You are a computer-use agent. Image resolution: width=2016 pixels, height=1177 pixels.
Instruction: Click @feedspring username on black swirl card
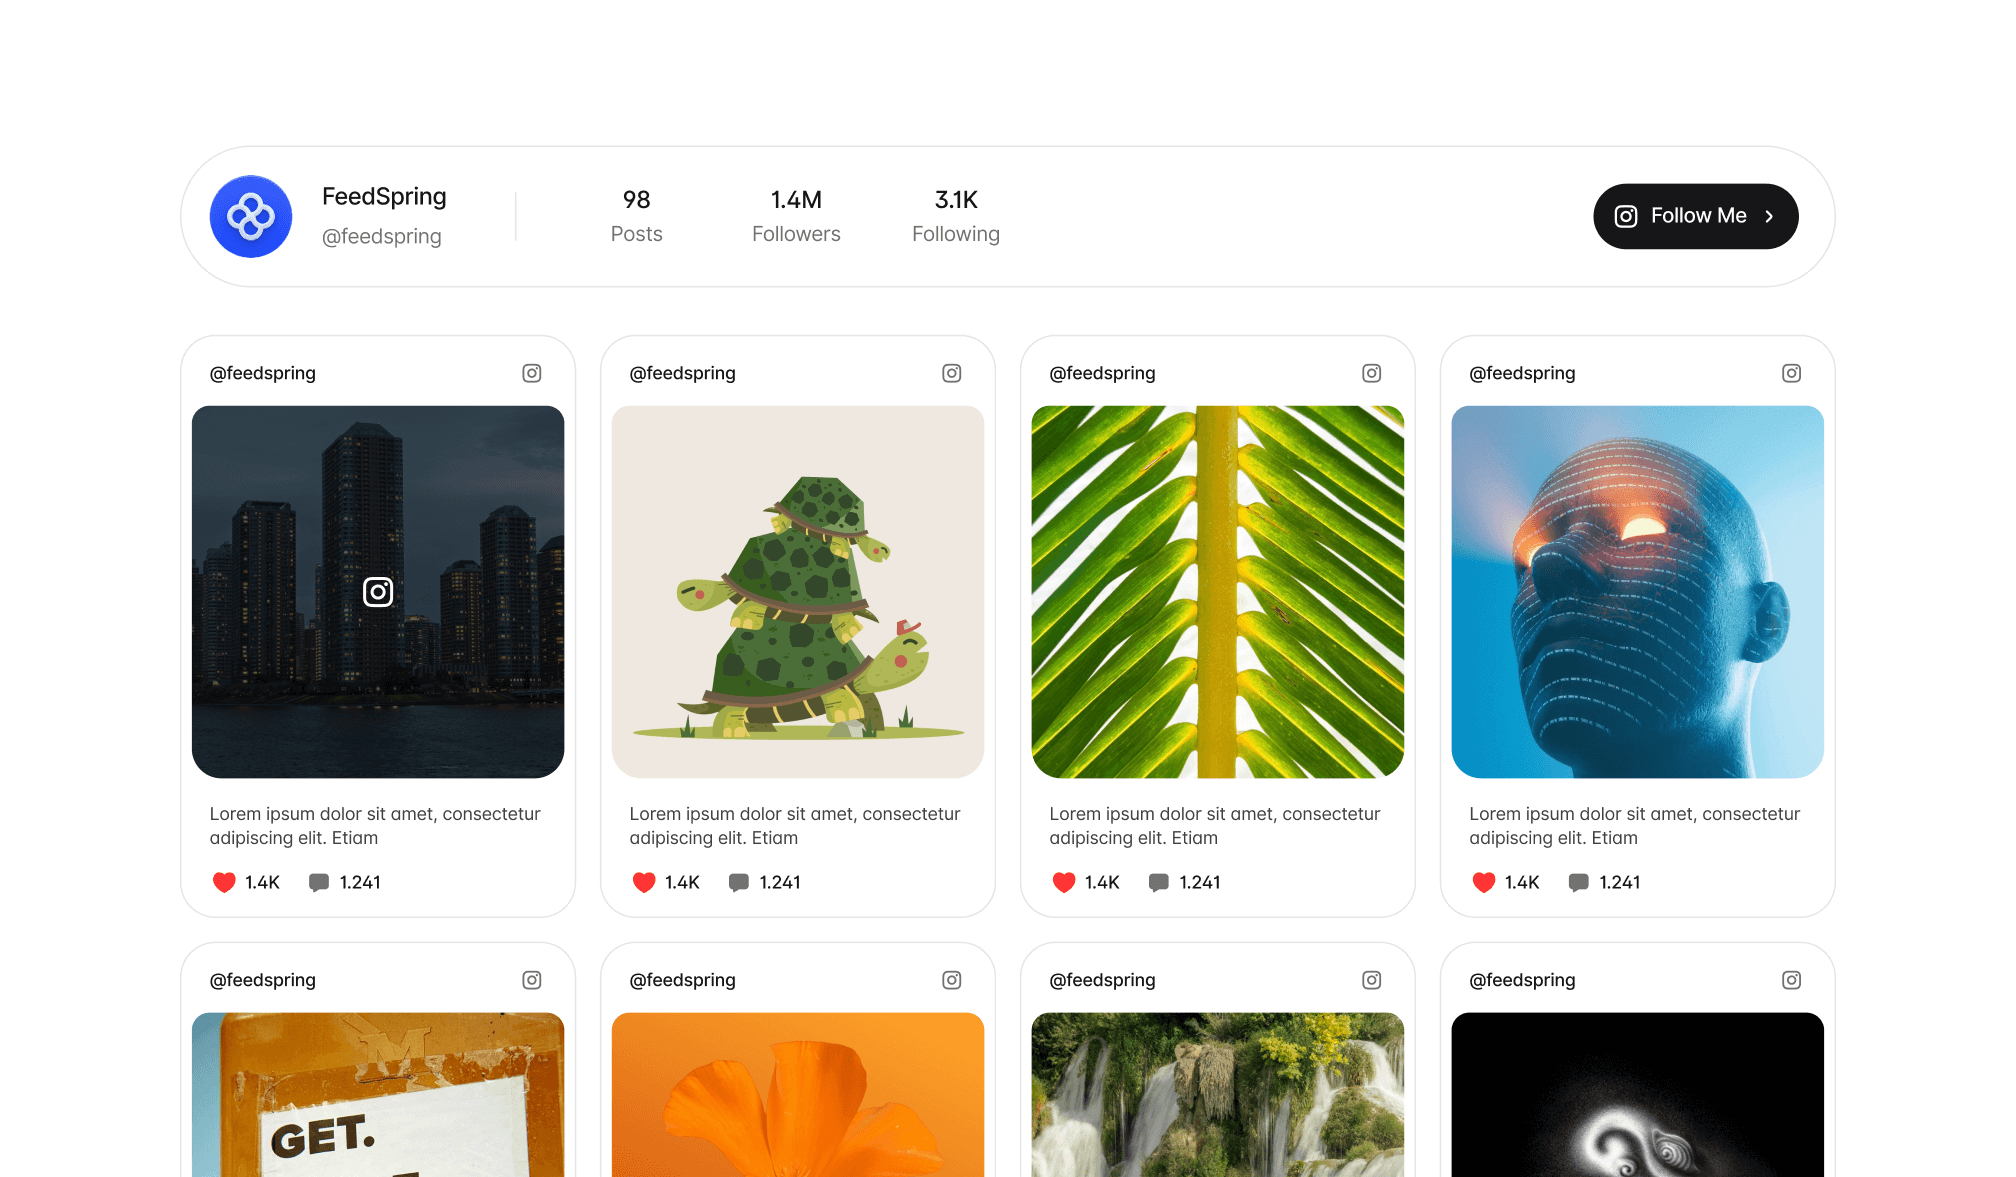point(1523,980)
